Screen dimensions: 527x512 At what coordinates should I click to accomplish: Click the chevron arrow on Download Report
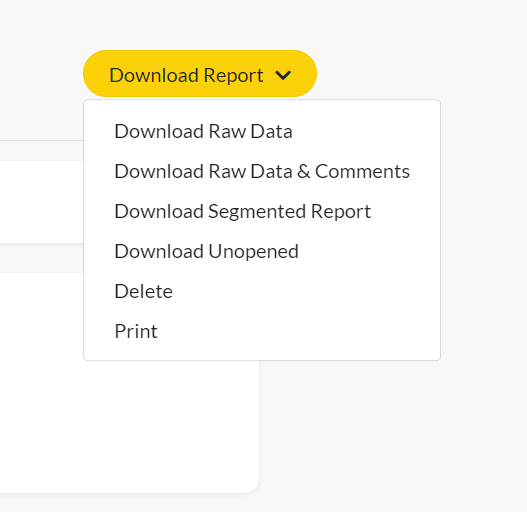283,75
